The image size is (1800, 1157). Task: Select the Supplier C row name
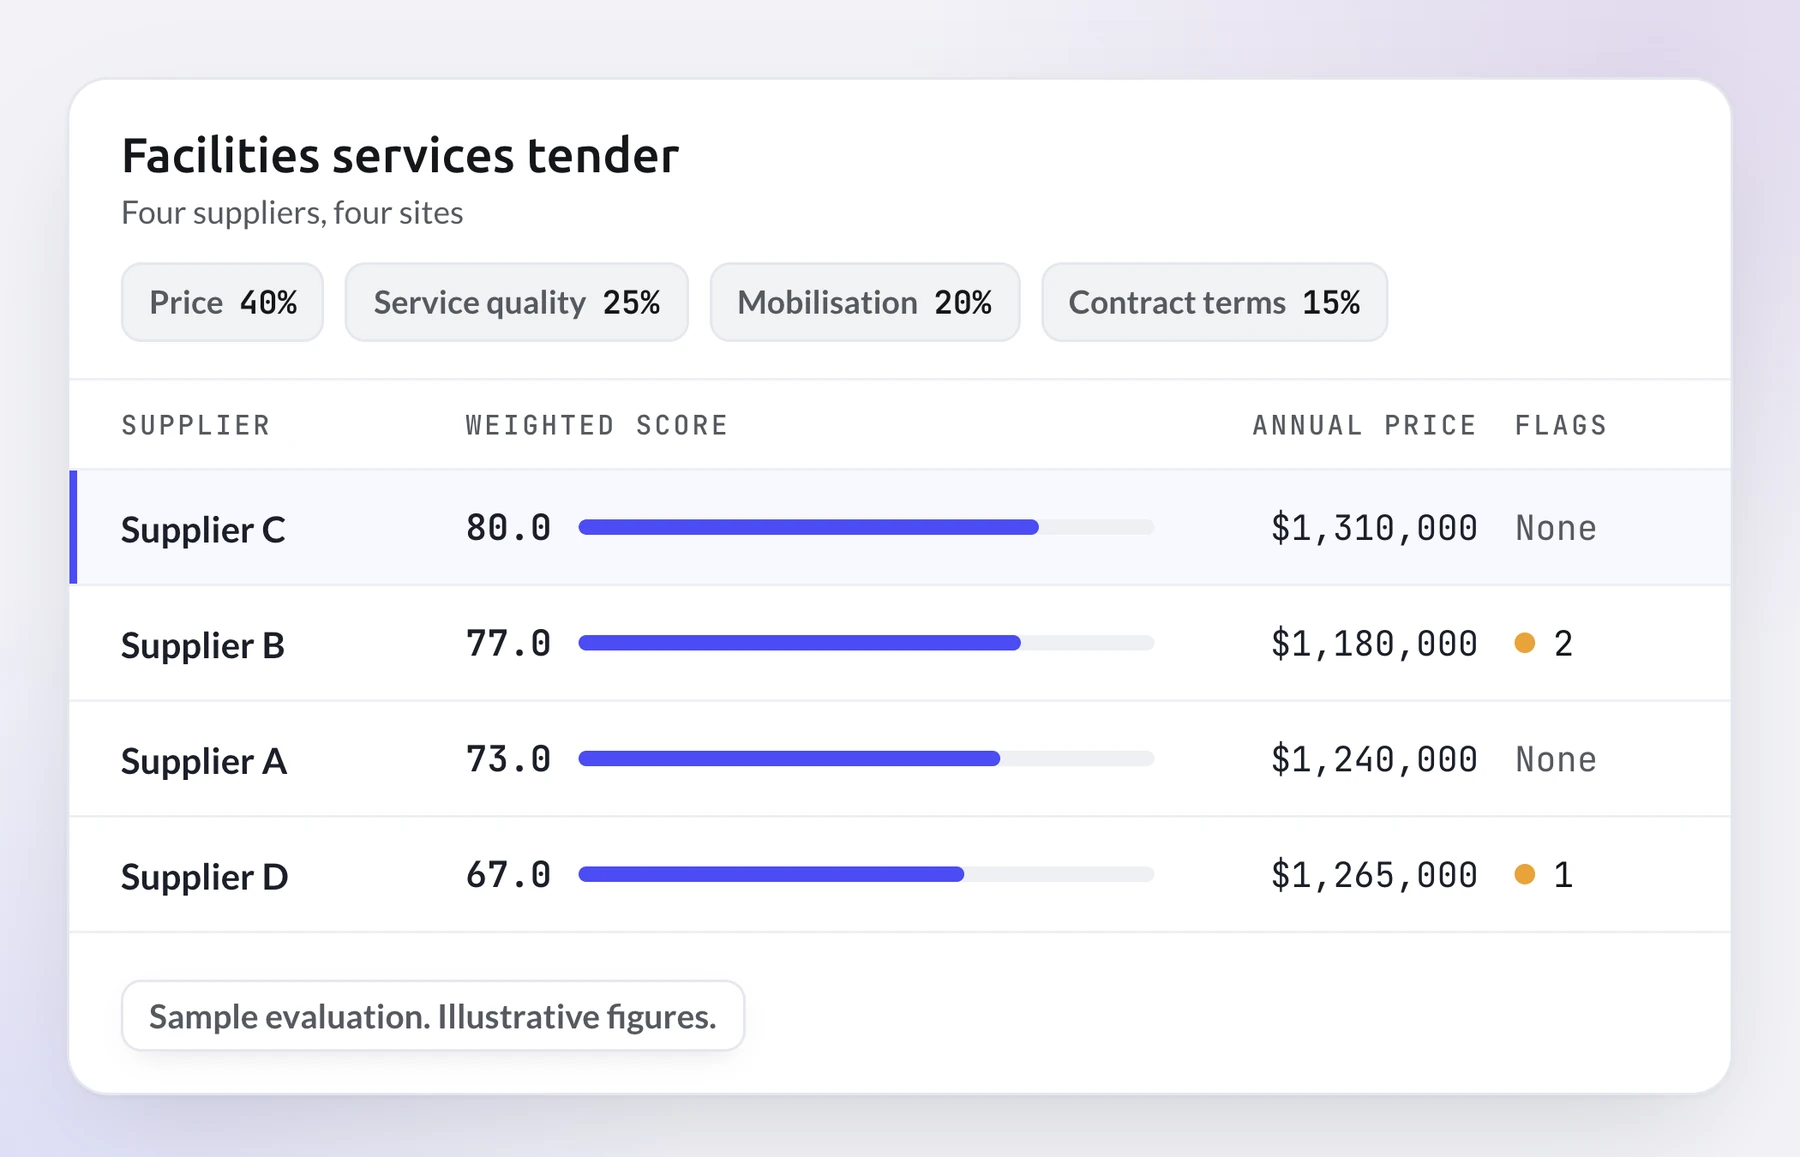coord(203,529)
